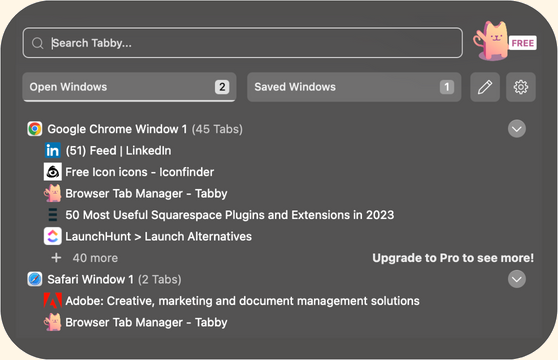Open the Adobe: Creative, marketing tab
The image size is (558, 360).
[242, 301]
